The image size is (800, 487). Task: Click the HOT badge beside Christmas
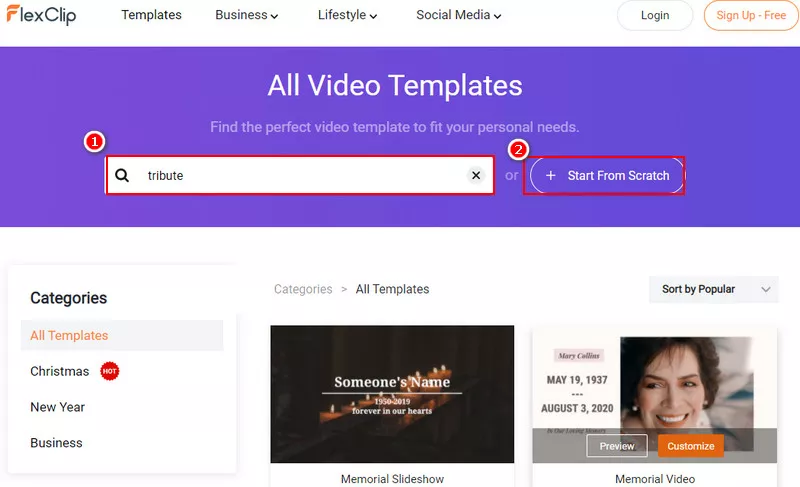109,371
